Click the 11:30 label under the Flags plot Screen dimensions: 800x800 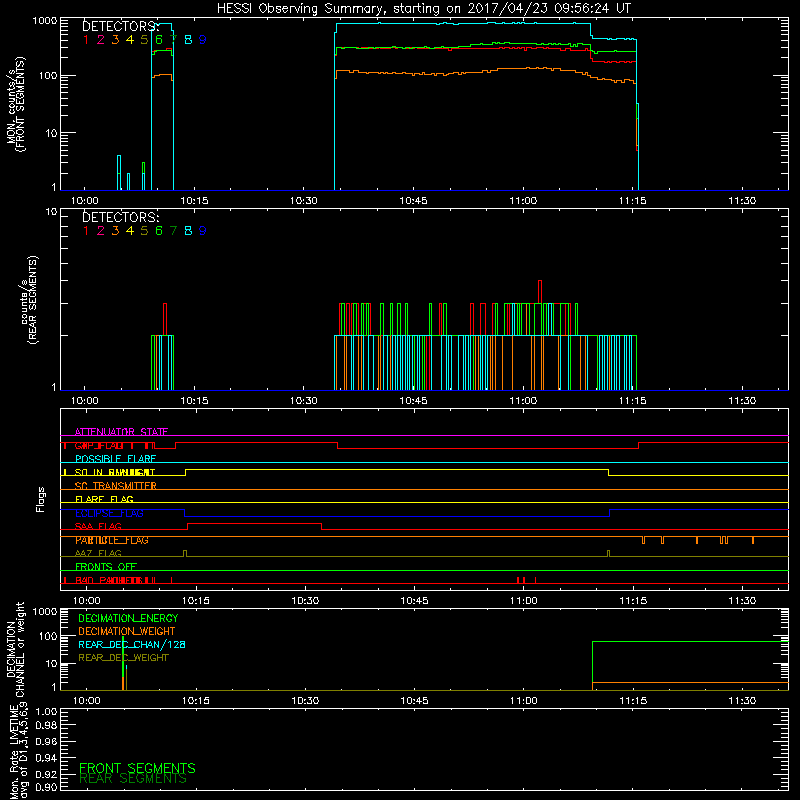click(x=742, y=601)
